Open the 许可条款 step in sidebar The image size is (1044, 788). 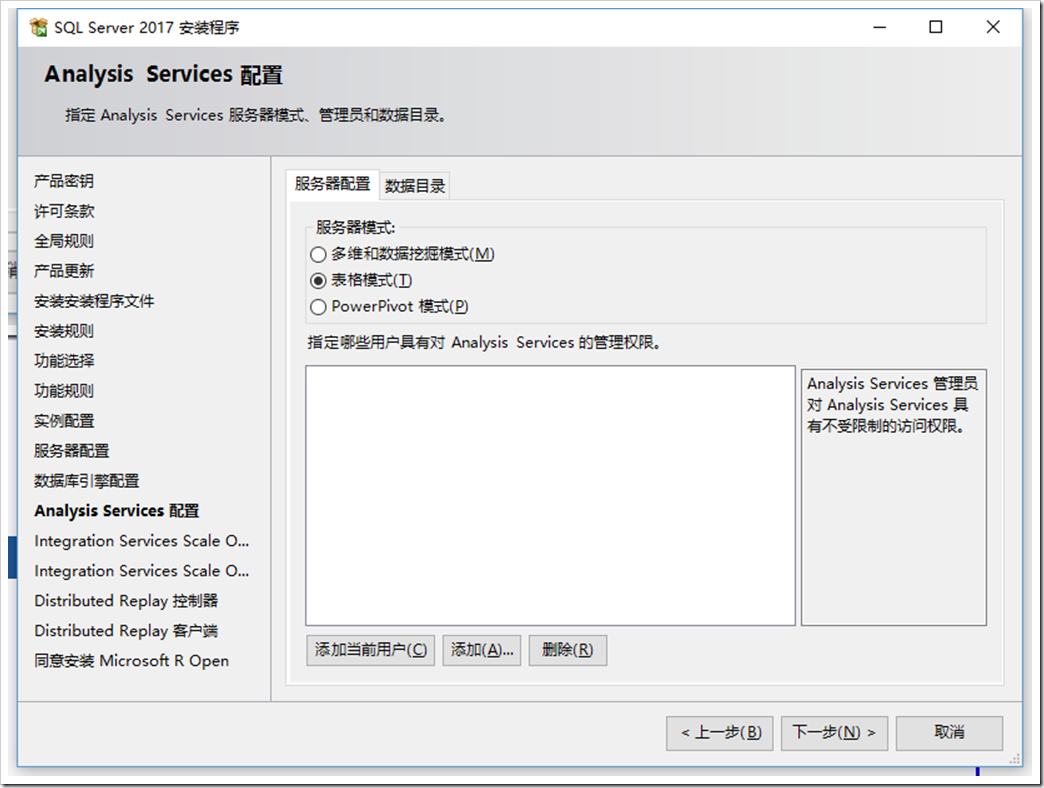click(64, 211)
